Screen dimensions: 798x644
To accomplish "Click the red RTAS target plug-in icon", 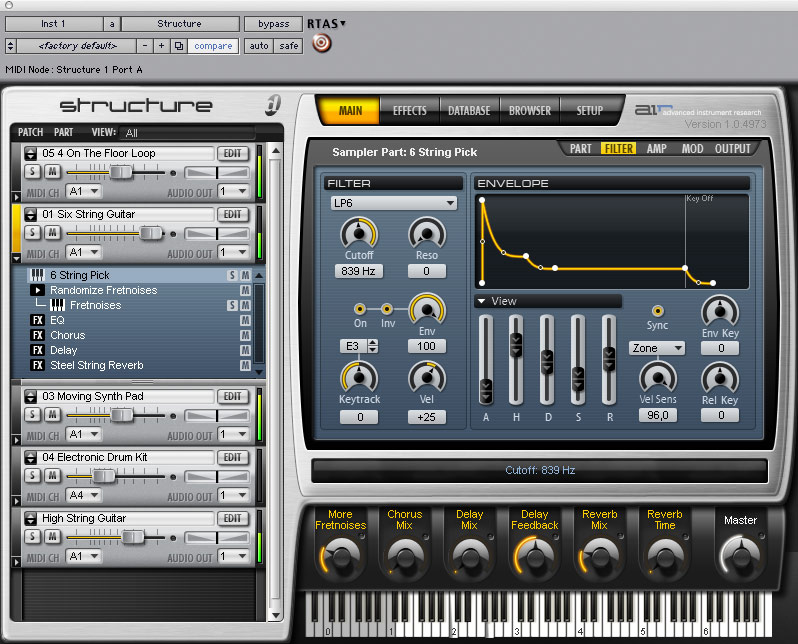I will pyautogui.click(x=321, y=43).
